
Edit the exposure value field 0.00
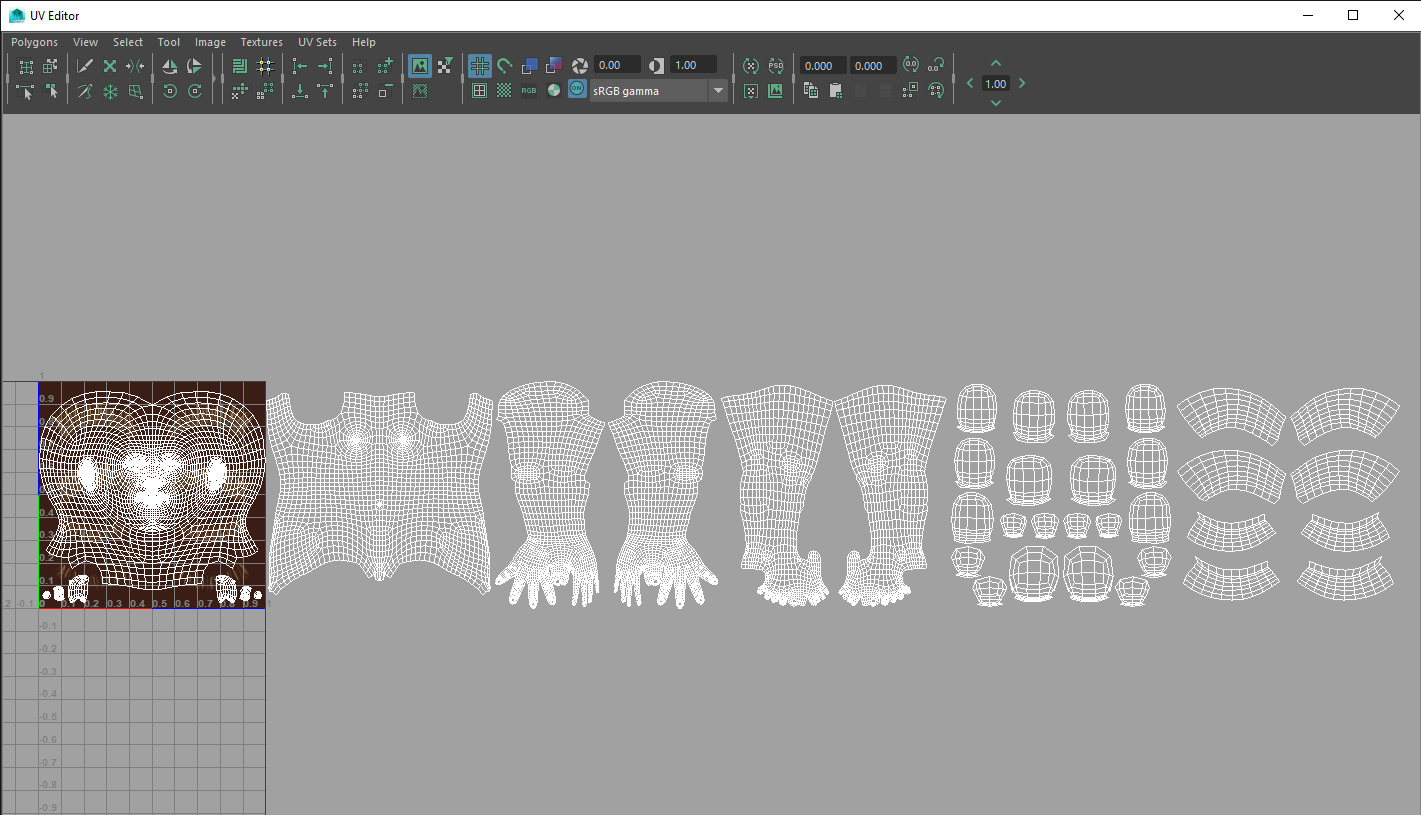(618, 65)
